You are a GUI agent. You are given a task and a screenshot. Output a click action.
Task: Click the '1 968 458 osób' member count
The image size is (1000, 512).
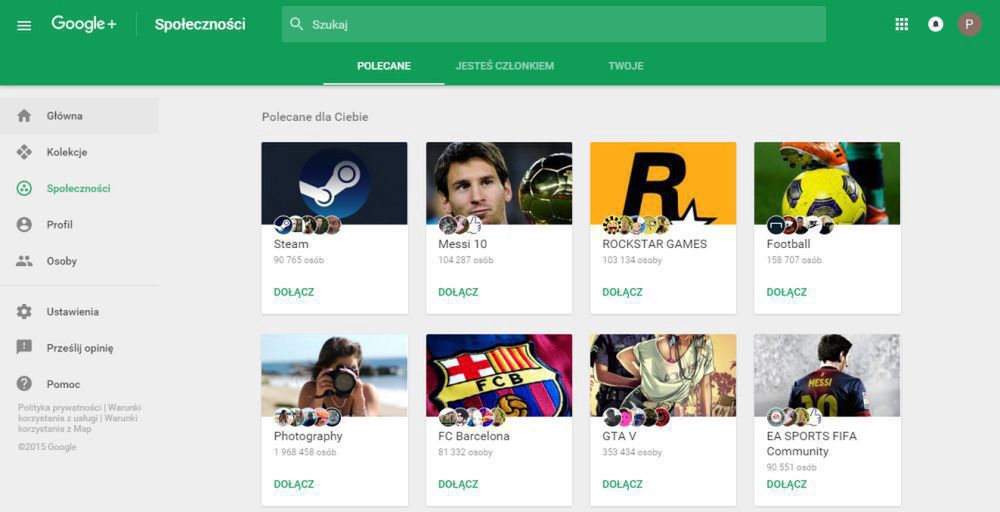coord(305,452)
